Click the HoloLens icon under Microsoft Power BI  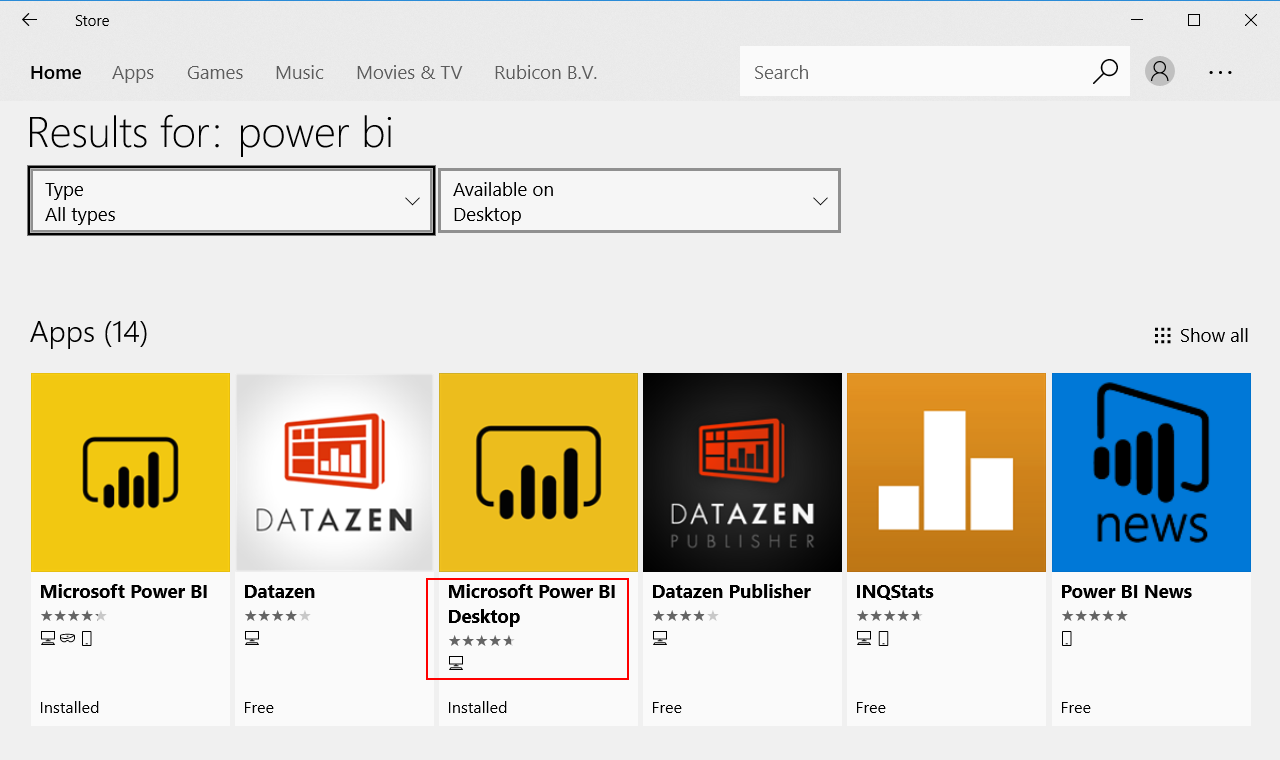click(x=66, y=638)
